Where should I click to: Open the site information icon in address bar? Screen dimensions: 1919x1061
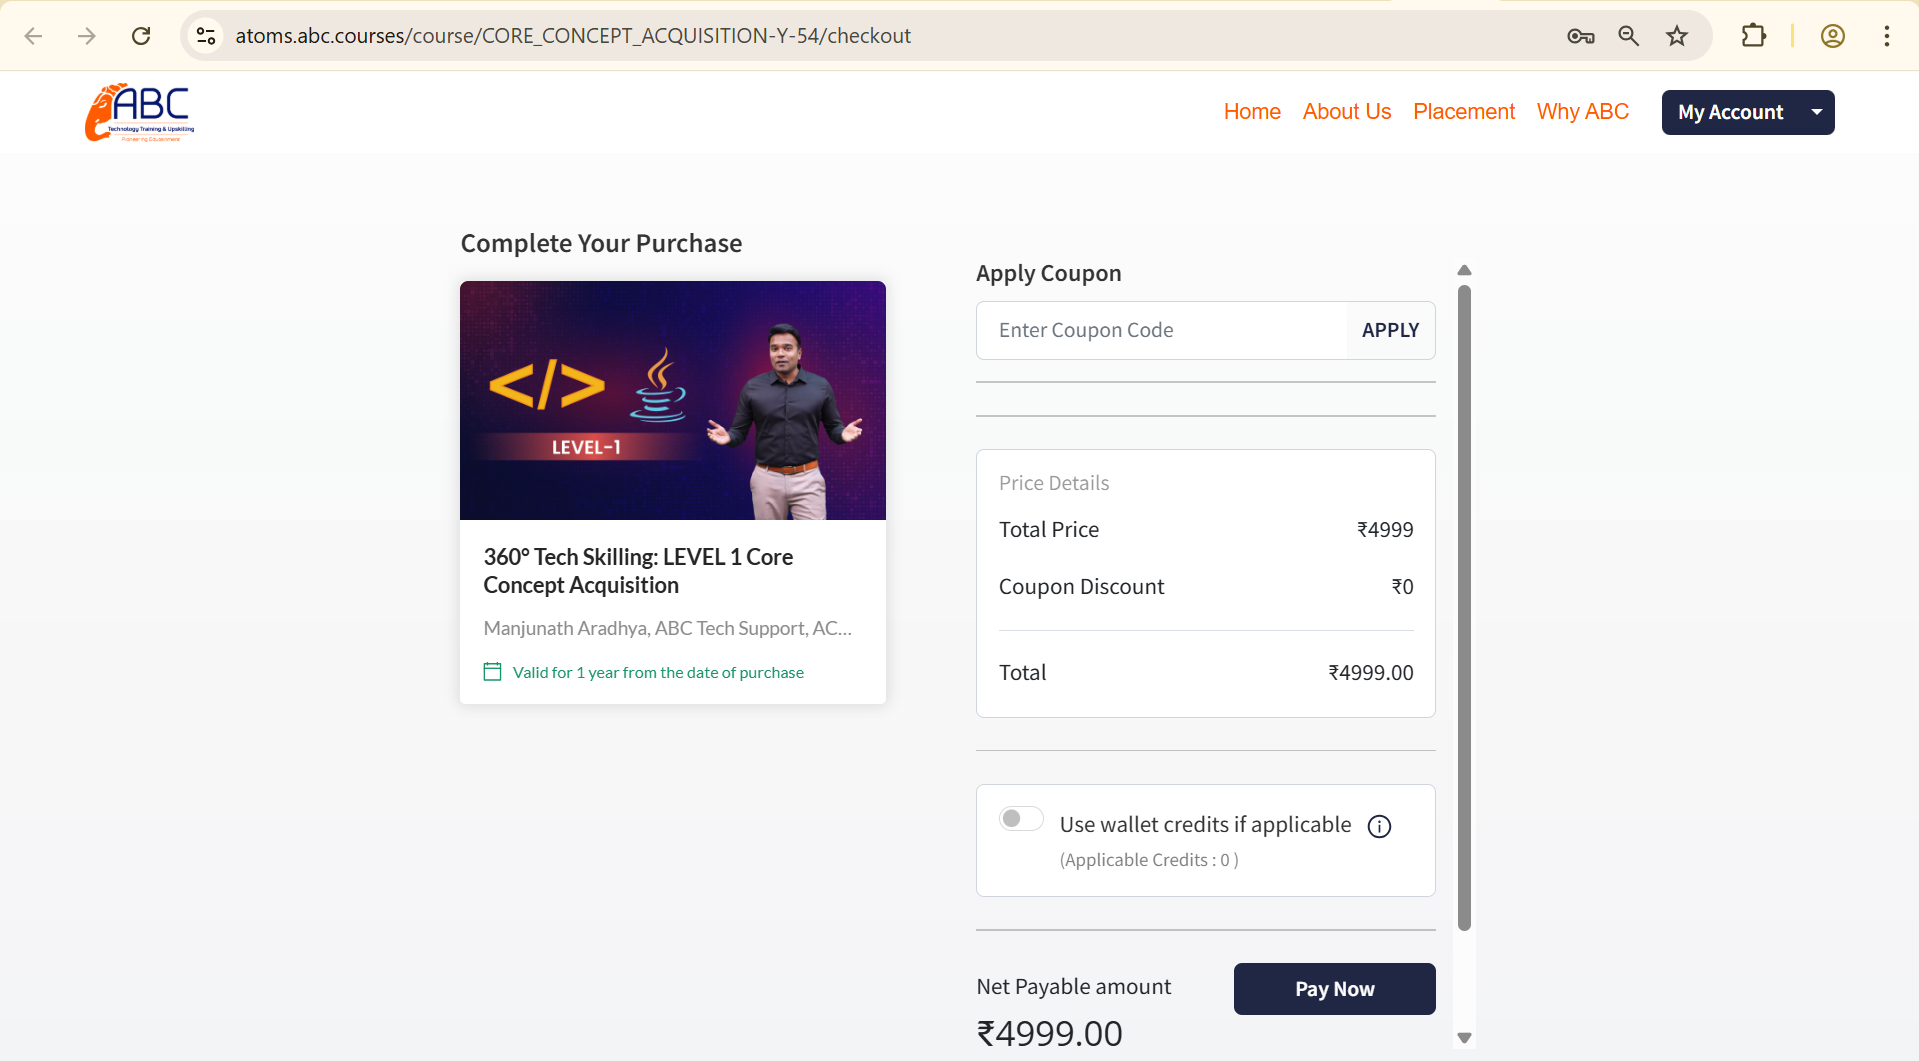pyautogui.click(x=206, y=36)
